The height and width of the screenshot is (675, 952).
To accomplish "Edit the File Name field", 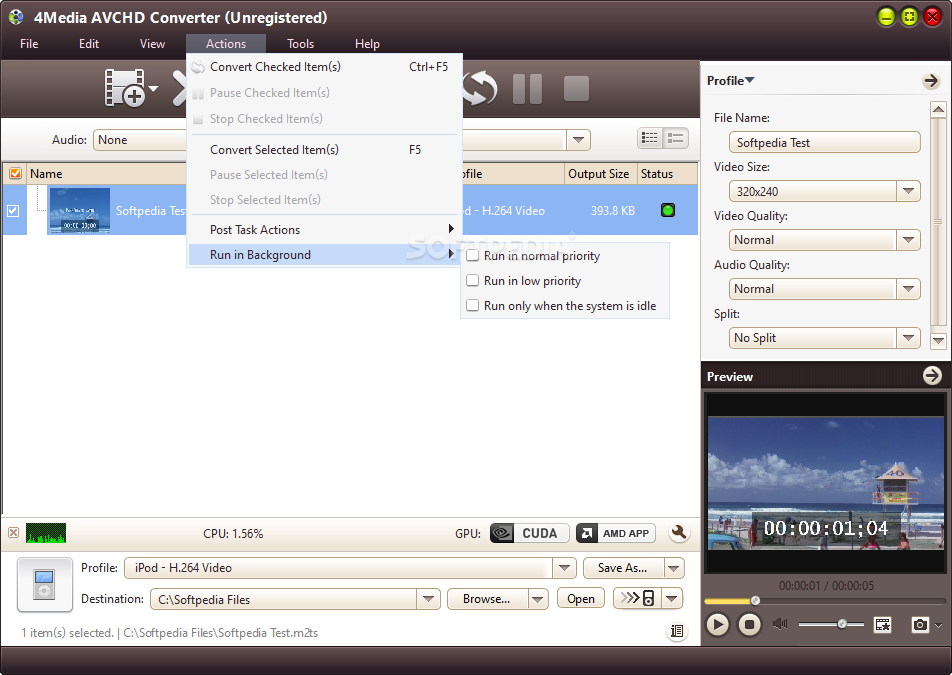I will click(x=824, y=143).
